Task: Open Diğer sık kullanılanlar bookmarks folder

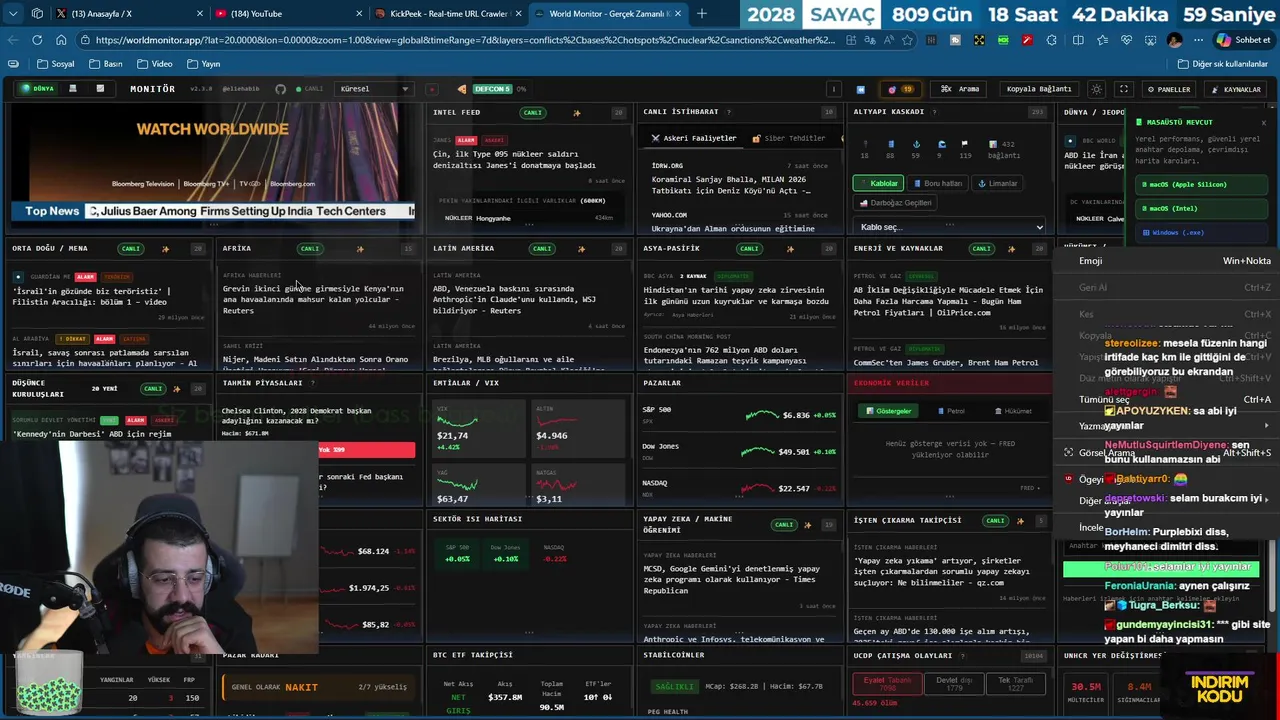Action: (x=1223, y=64)
